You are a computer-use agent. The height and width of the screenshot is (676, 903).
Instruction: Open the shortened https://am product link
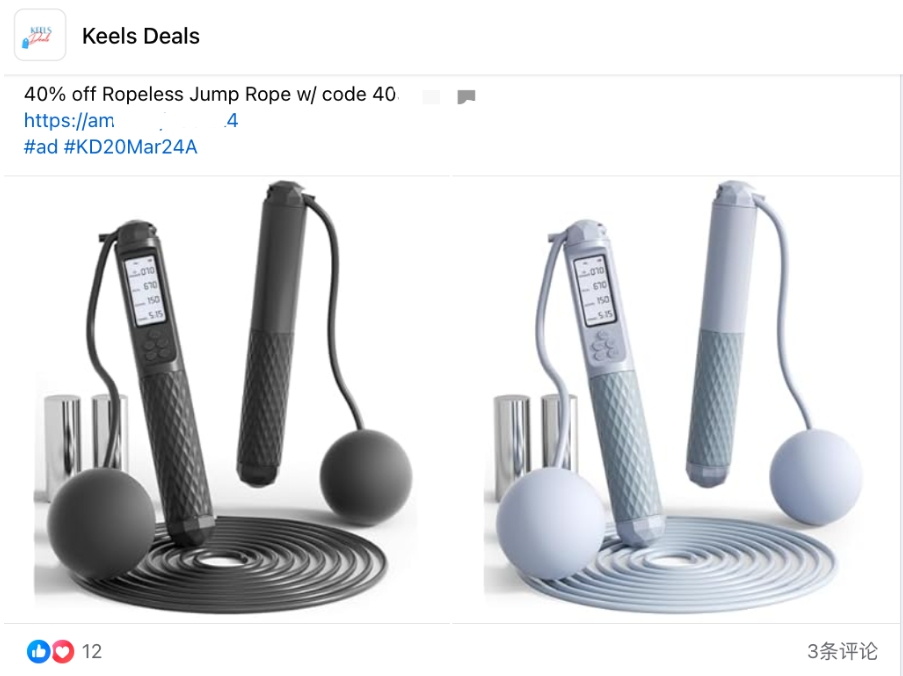(x=131, y=120)
